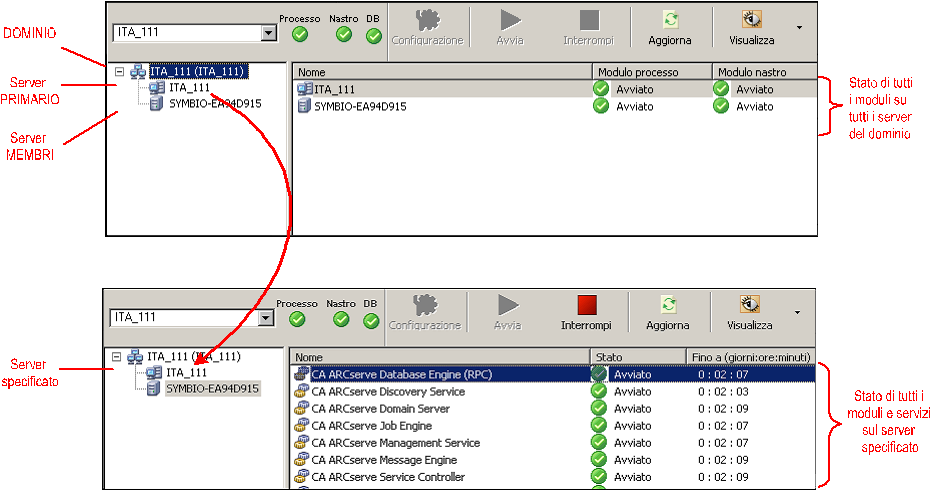Select CA ARCserve Service Controller row

553,477
